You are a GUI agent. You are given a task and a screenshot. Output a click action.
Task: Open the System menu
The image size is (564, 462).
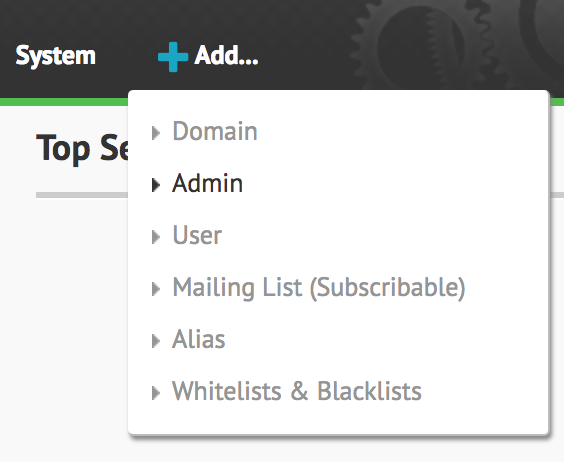pyautogui.click(x=55, y=56)
